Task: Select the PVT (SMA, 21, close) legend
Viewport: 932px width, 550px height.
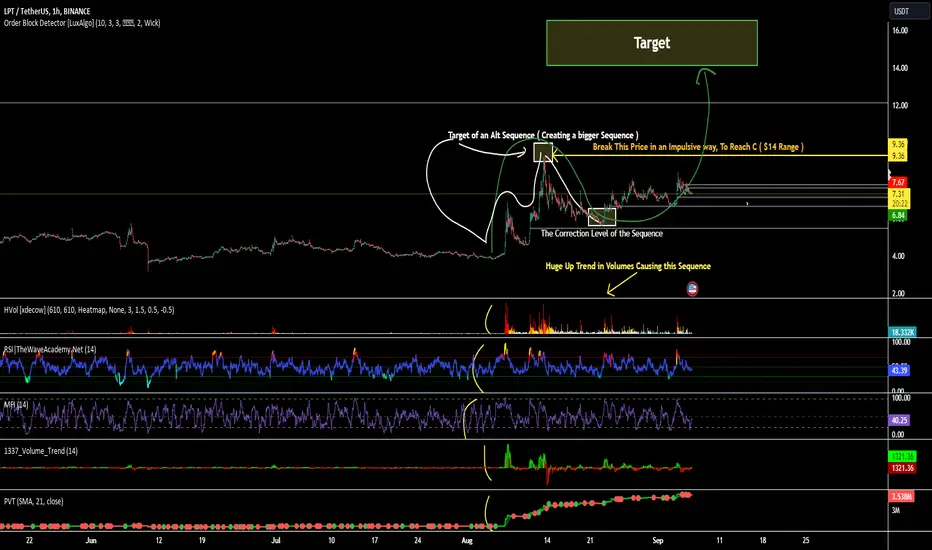Action: 33,501
